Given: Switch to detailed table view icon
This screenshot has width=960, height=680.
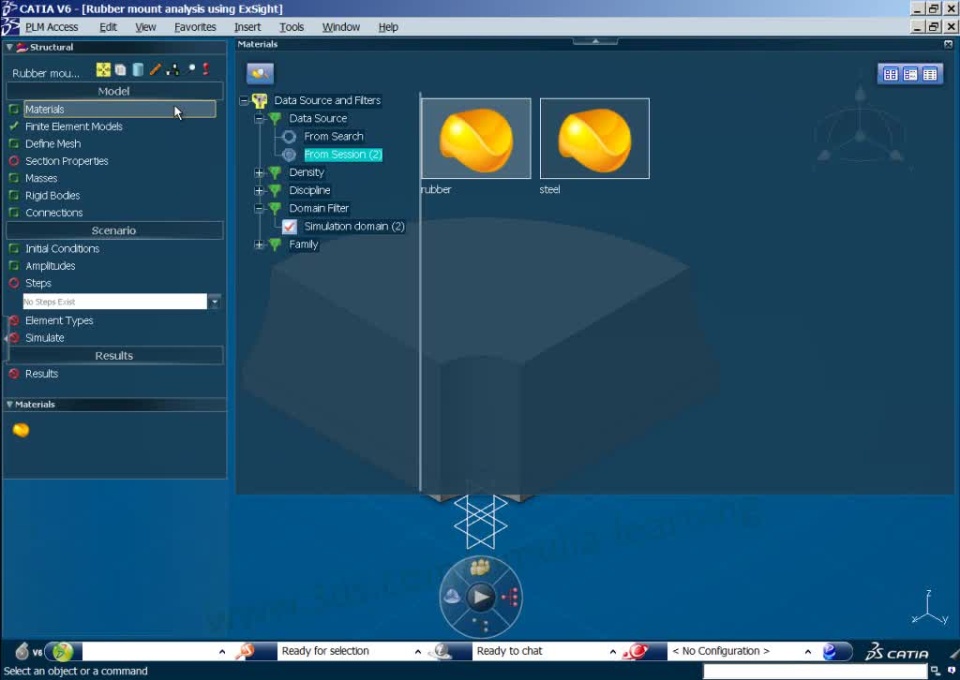Looking at the screenshot, I should 929,75.
